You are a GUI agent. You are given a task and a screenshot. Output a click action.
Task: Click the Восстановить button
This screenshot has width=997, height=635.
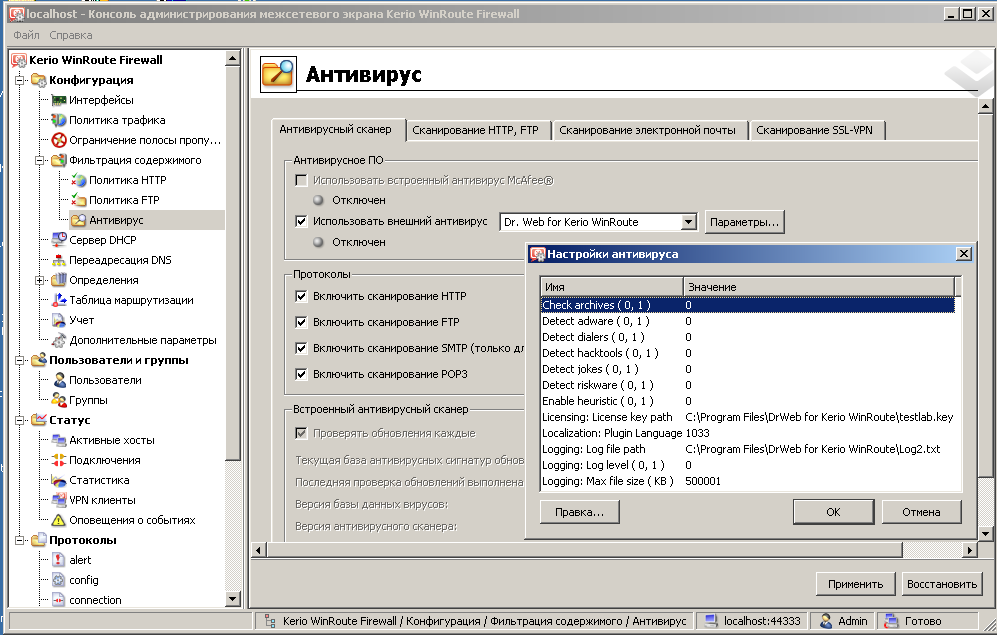point(942,584)
